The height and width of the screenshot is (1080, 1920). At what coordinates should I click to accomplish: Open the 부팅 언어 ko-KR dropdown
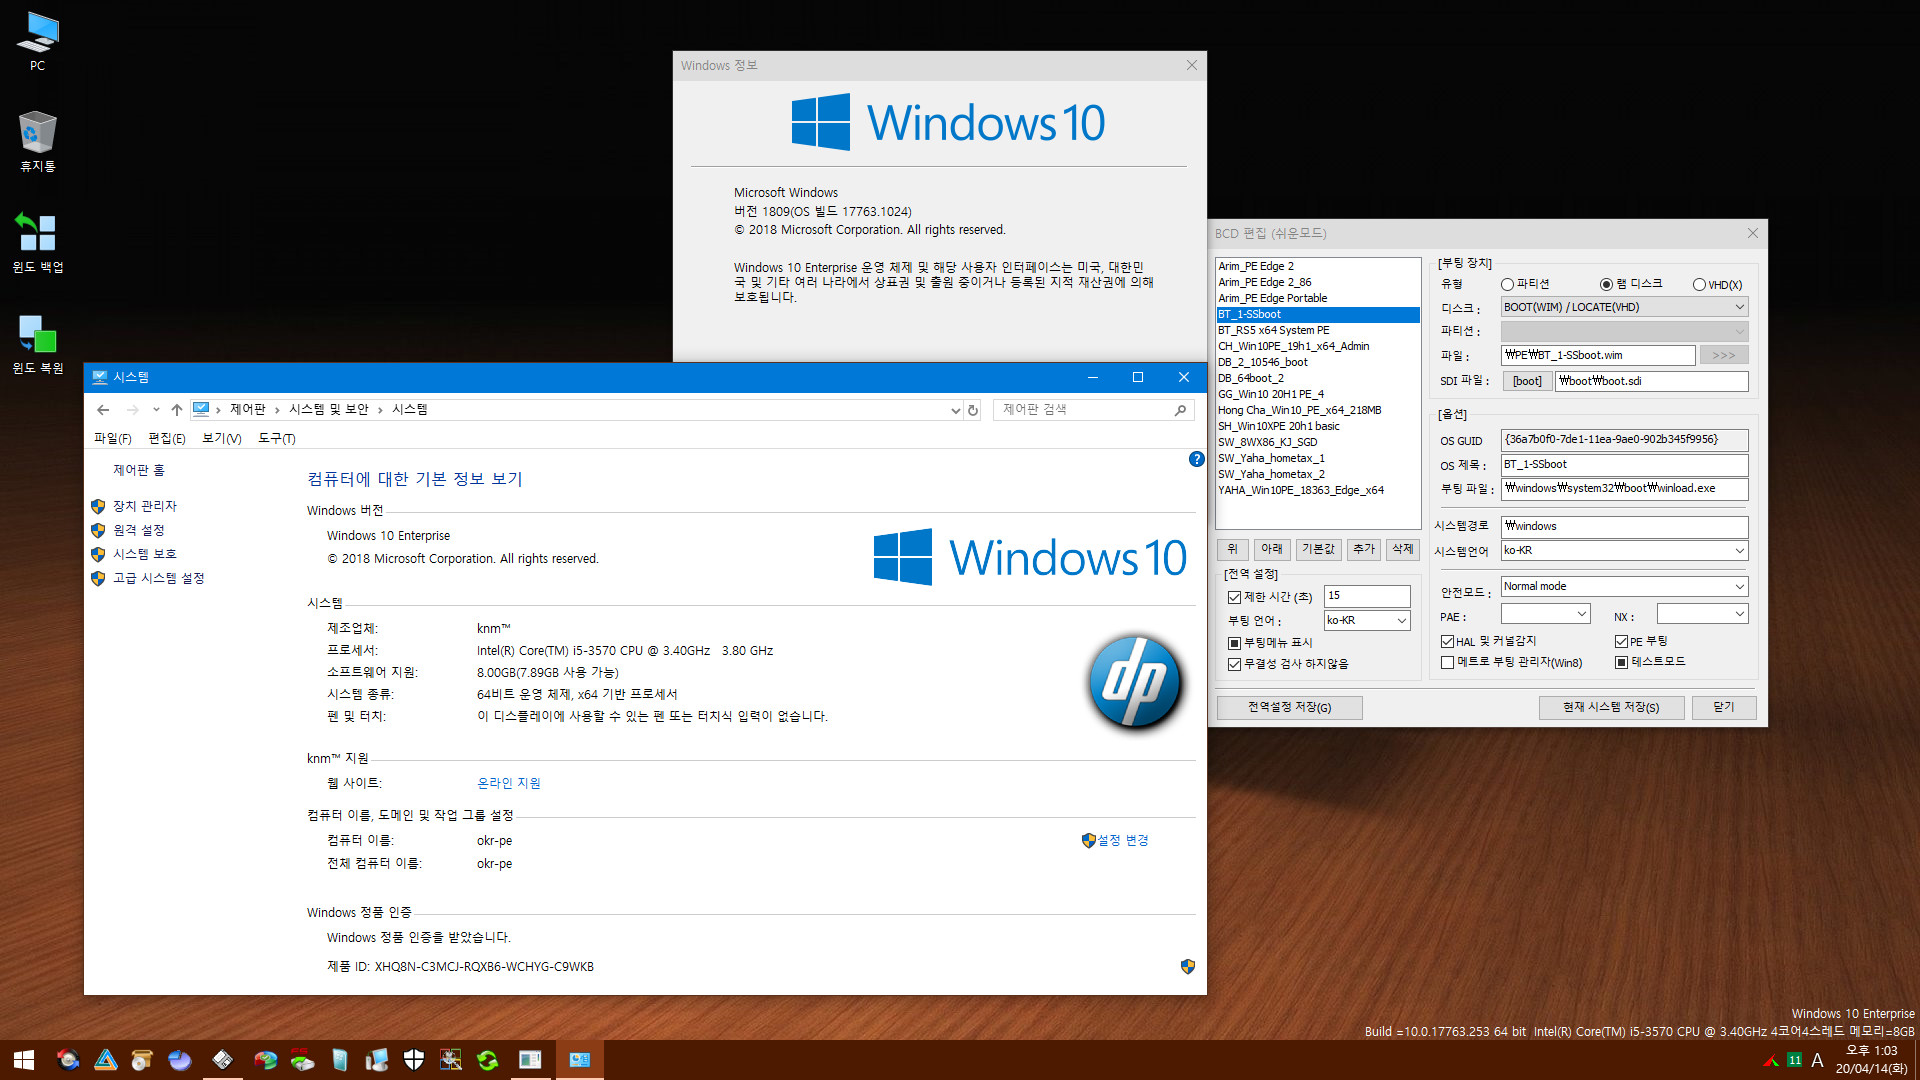click(x=1367, y=621)
